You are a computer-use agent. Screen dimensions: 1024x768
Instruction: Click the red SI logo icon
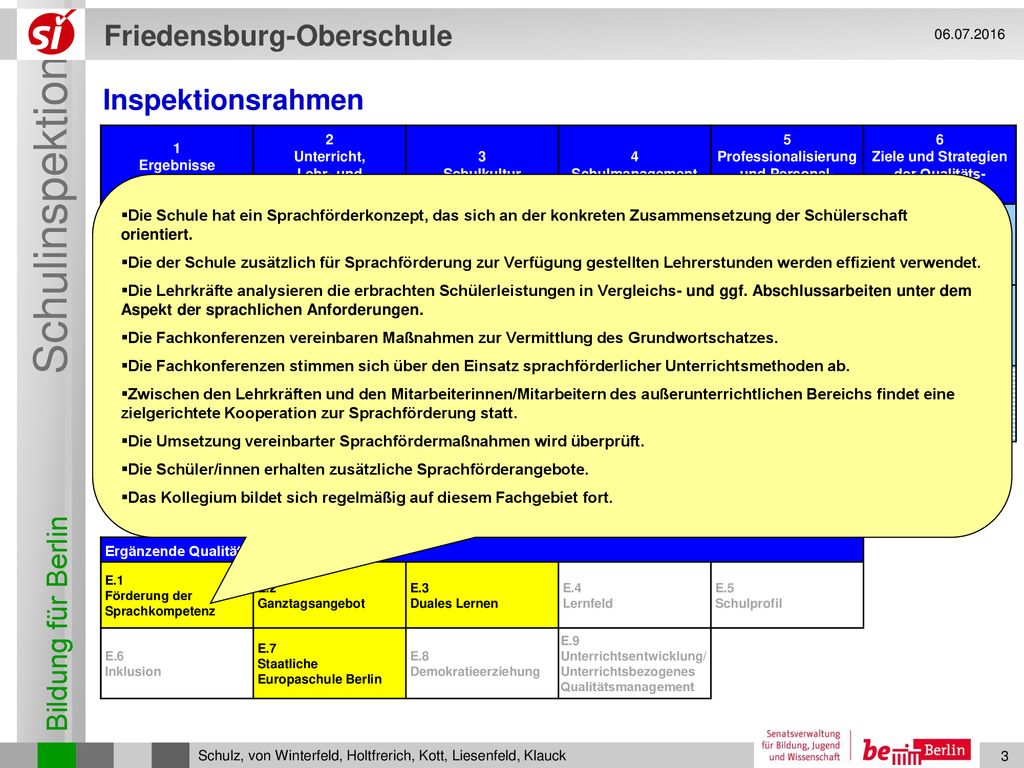coord(51,34)
